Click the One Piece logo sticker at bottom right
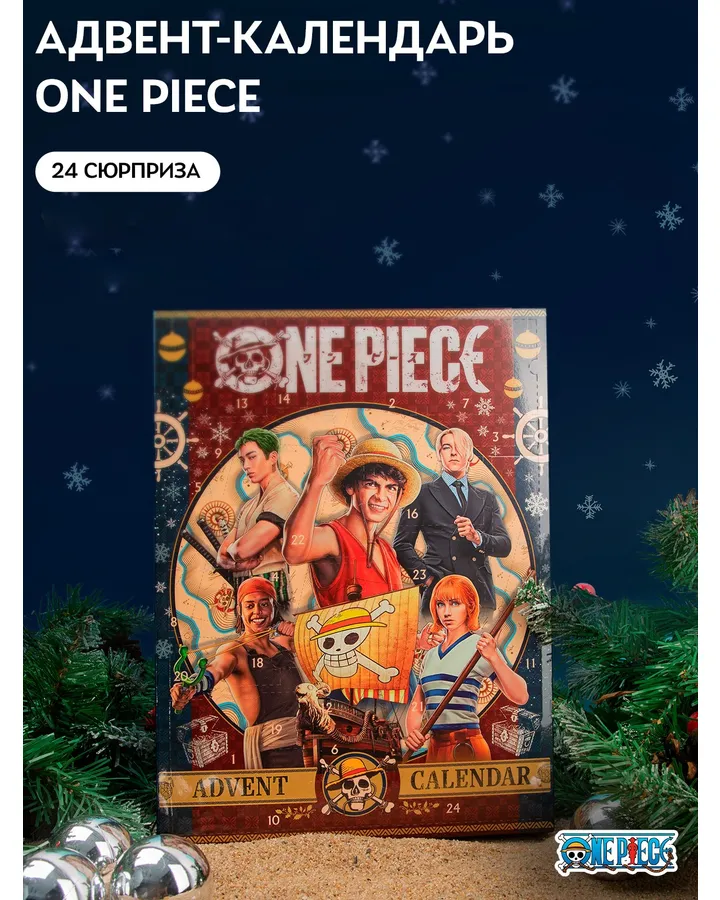 coord(617,852)
